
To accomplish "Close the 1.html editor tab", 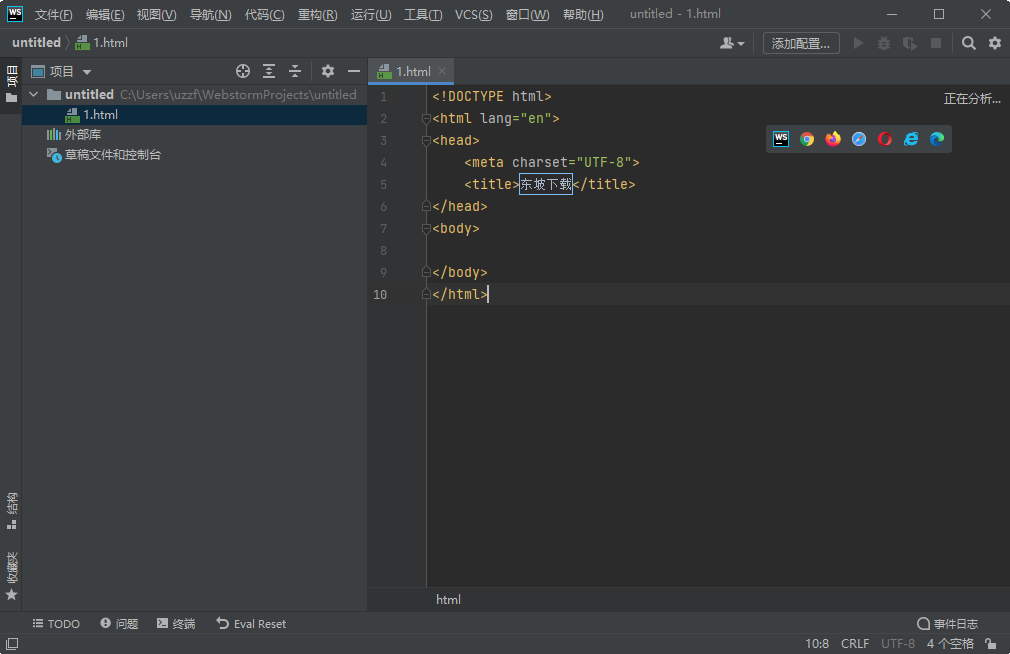I will [x=442, y=72].
